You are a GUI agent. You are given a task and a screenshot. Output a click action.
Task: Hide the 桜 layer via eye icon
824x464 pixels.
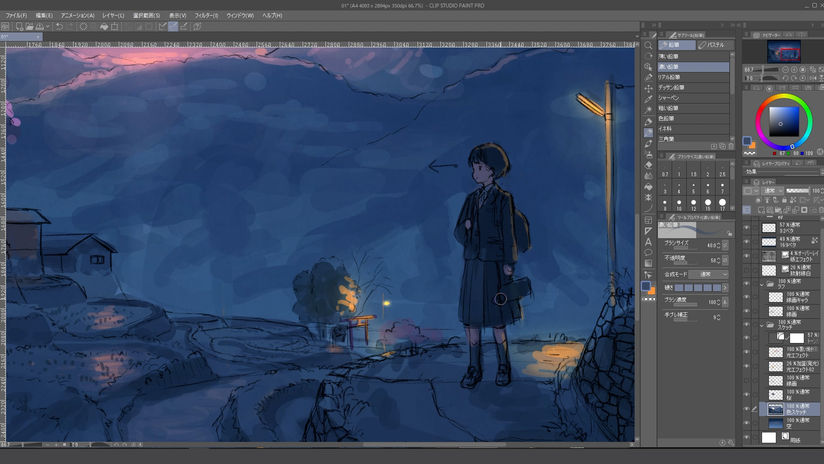[x=747, y=395]
